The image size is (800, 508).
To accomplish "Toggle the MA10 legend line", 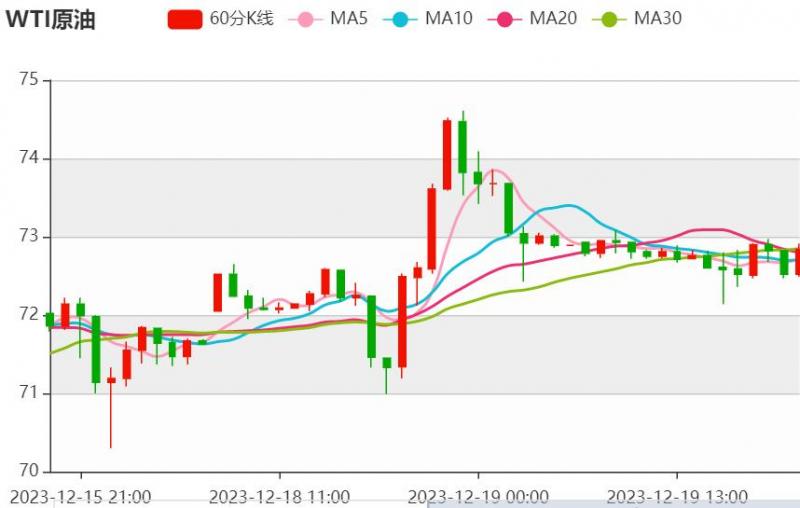I will coord(428,19).
